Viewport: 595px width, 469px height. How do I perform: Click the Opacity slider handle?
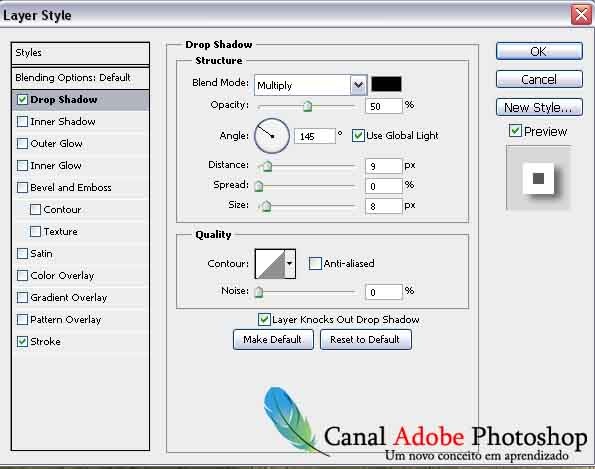coord(307,106)
